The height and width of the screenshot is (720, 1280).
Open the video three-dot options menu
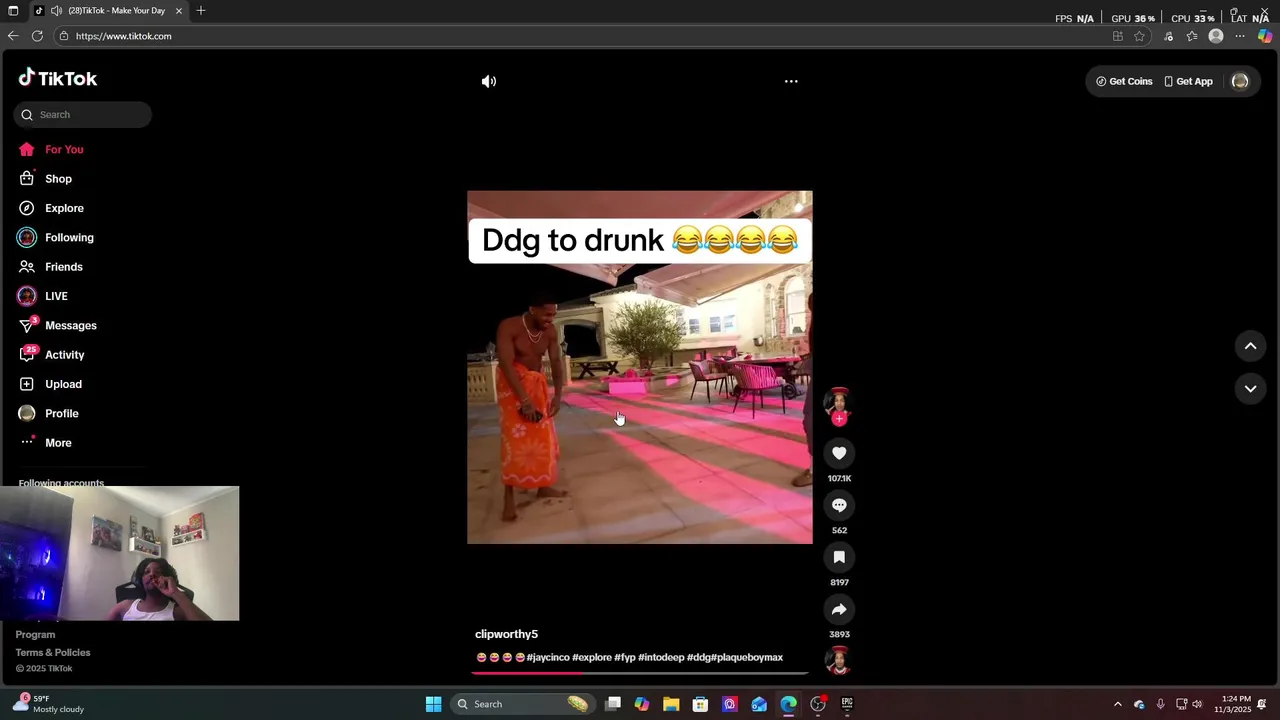tap(791, 82)
